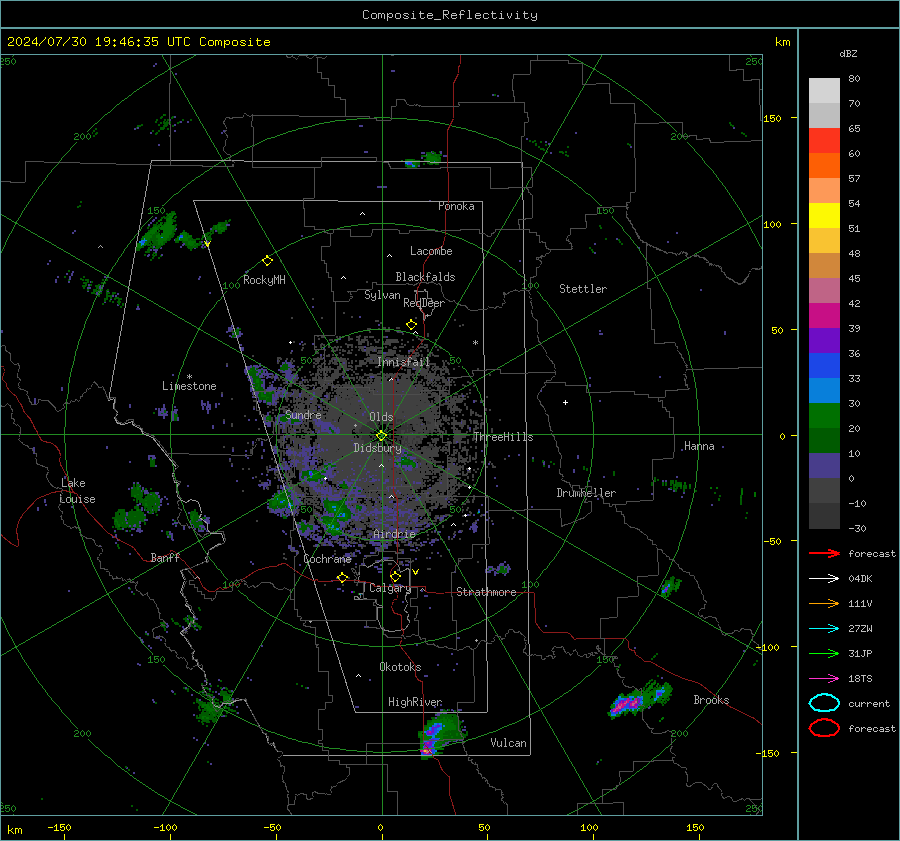Pick the yellow swatch in dBZ scale
The height and width of the screenshot is (841, 900).
click(x=824, y=215)
